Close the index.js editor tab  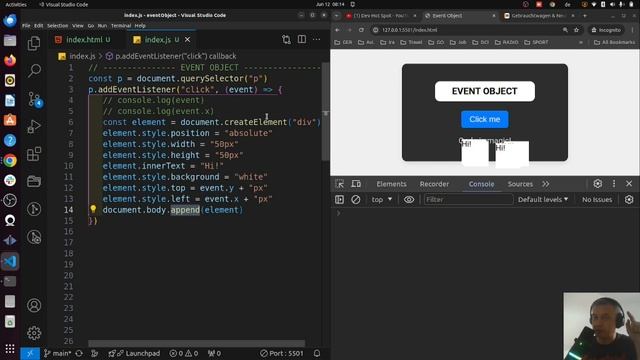(x=187, y=40)
